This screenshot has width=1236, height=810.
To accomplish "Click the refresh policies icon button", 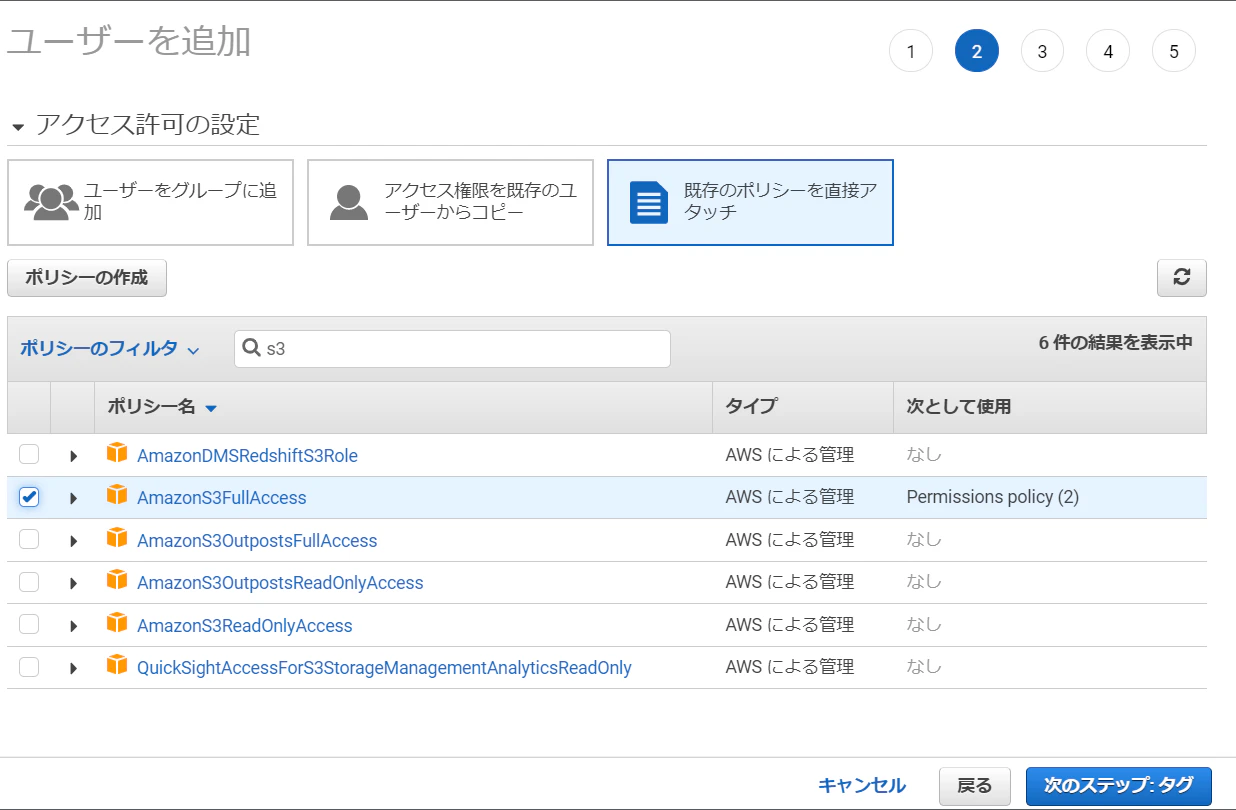I will (1181, 278).
